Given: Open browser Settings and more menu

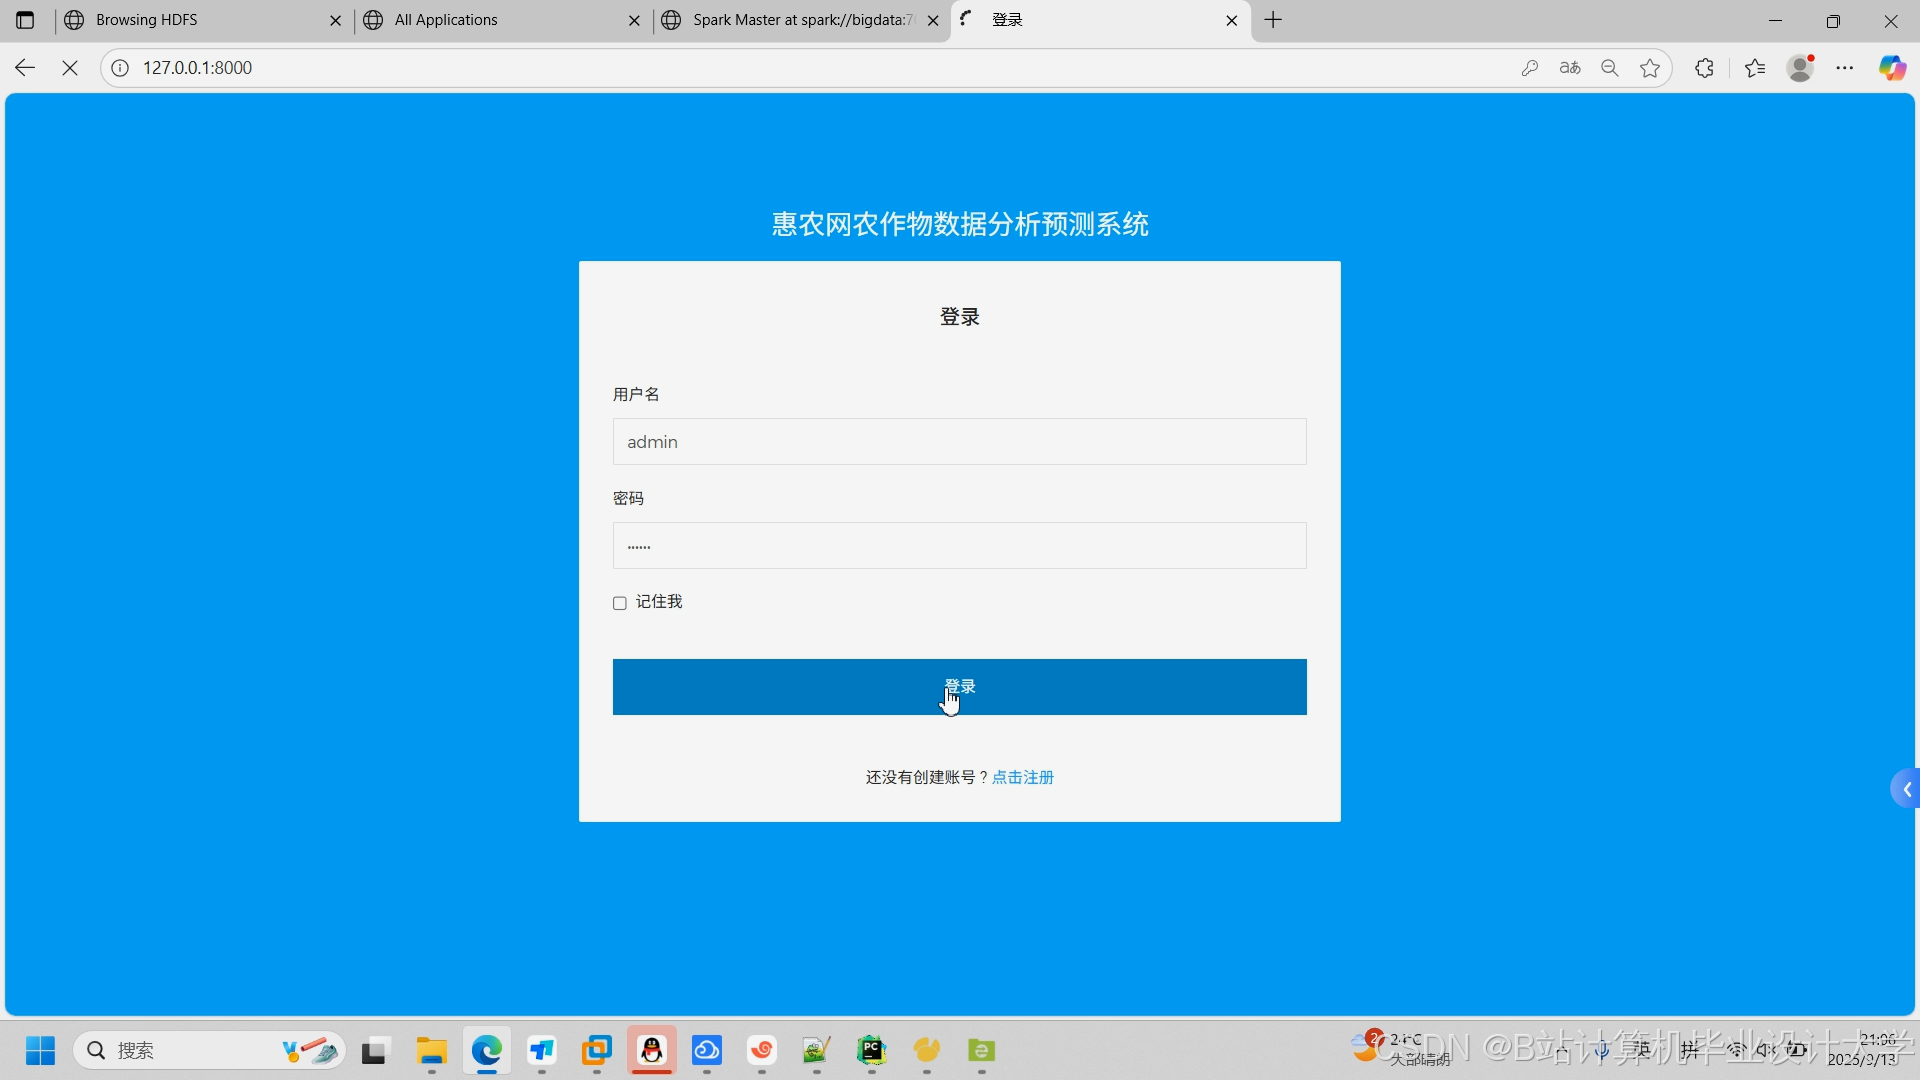Looking at the screenshot, I should point(1845,68).
